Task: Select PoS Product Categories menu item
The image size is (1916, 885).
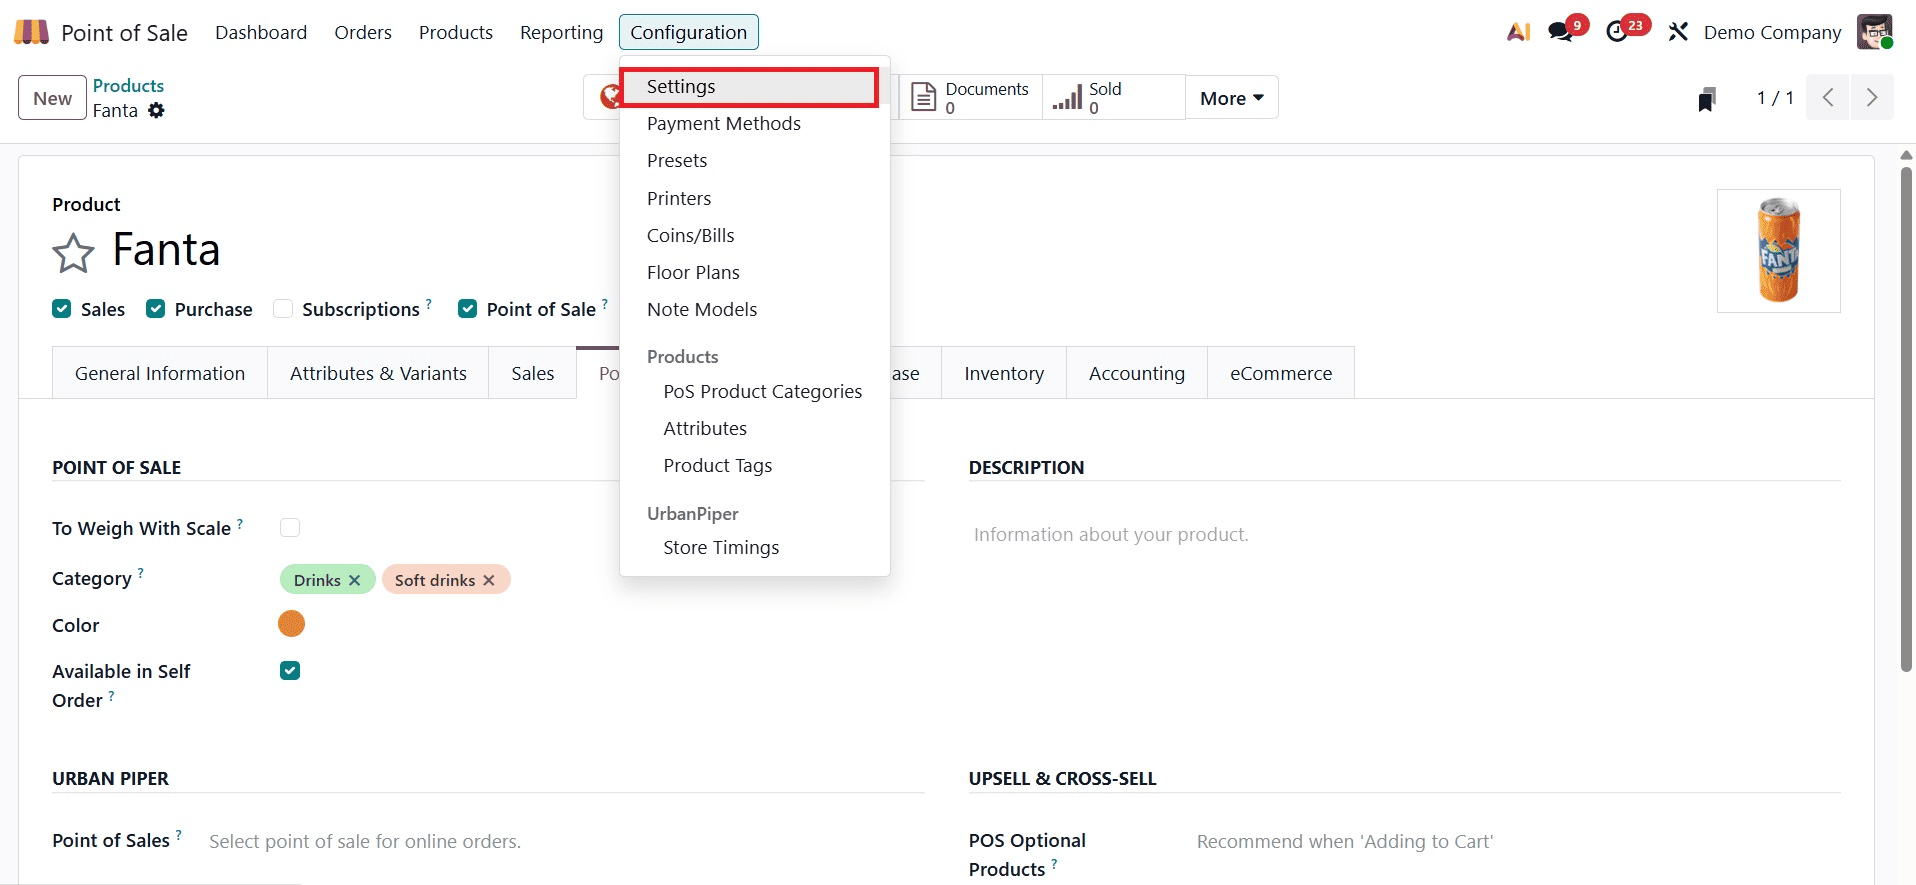Action: 755,392
